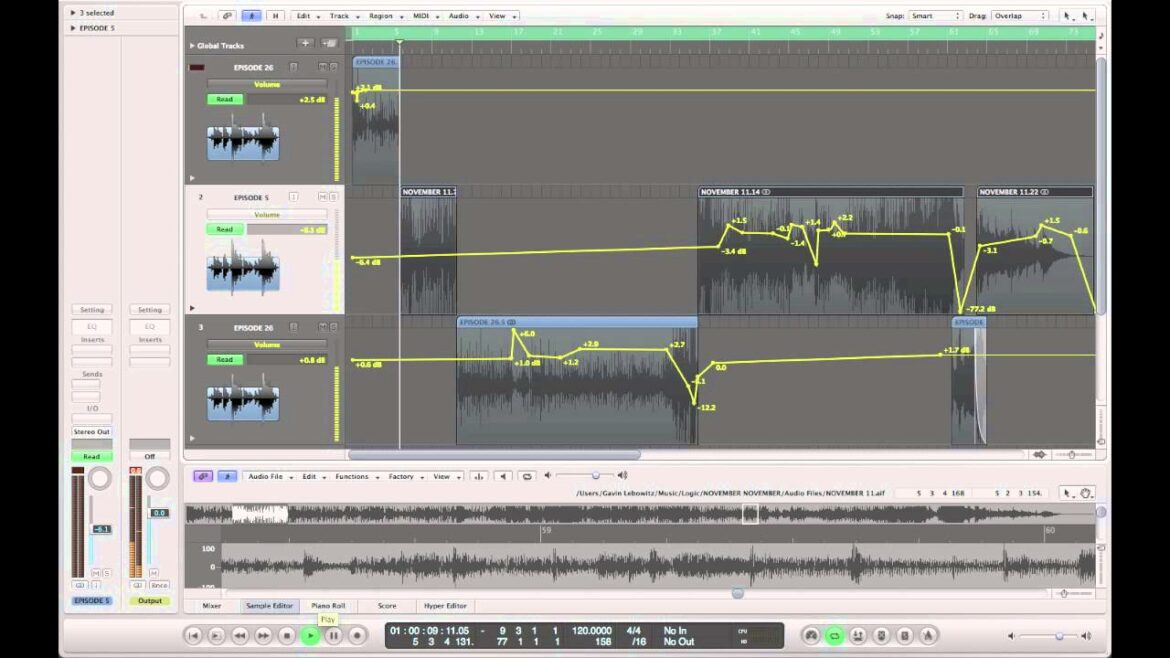Open the Drag mode dropdown showing Overlap

click(1020, 16)
